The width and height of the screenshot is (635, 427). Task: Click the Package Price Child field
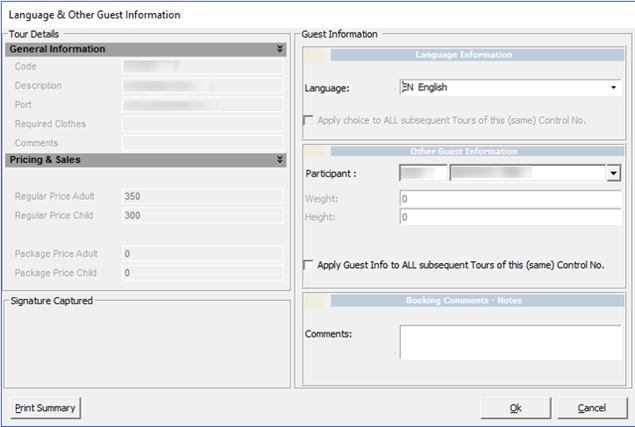202,273
